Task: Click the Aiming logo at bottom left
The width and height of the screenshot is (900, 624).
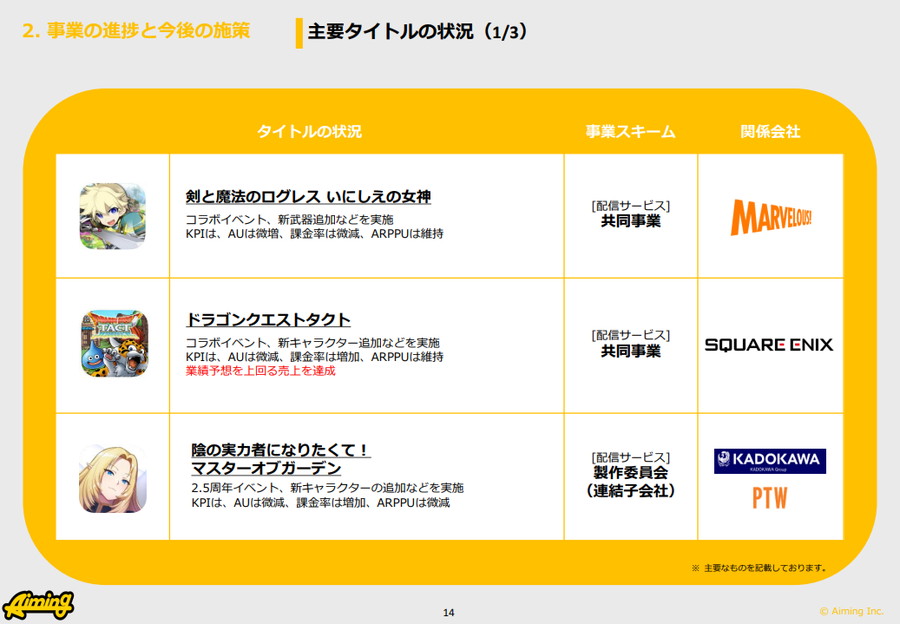Action: click(37, 604)
